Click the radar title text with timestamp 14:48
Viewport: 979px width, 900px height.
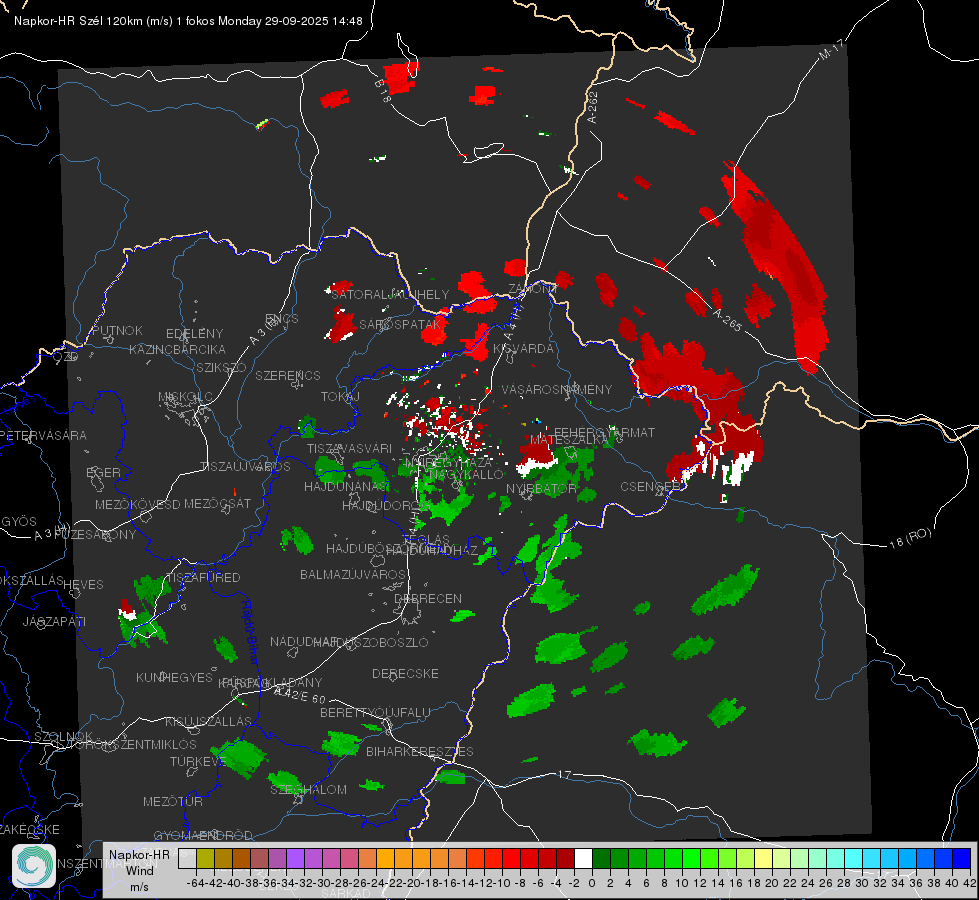click(188, 21)
